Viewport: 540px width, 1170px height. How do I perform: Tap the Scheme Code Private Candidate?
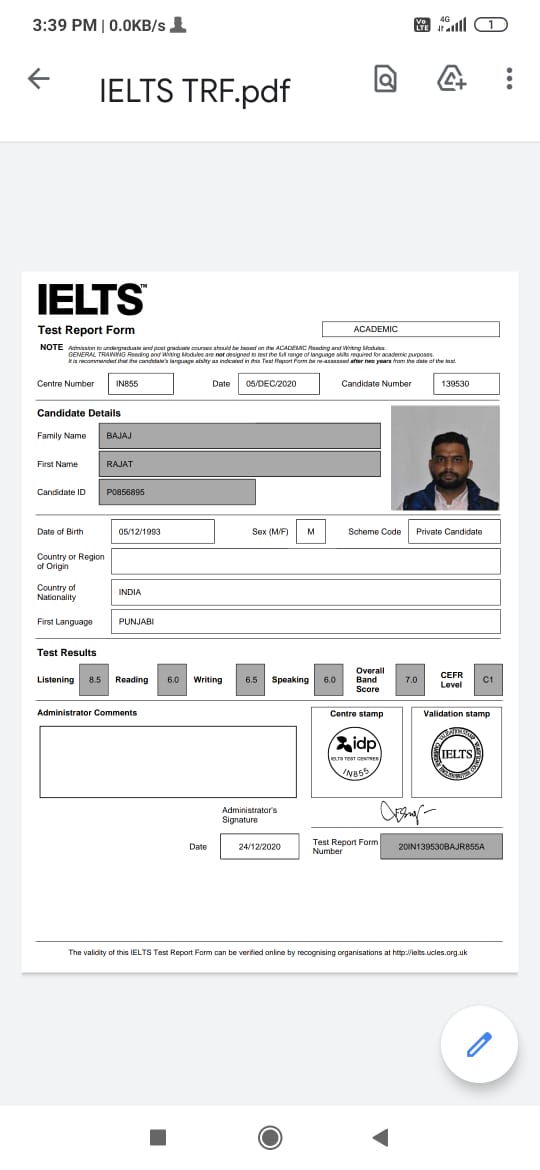(x=454, y=532)
